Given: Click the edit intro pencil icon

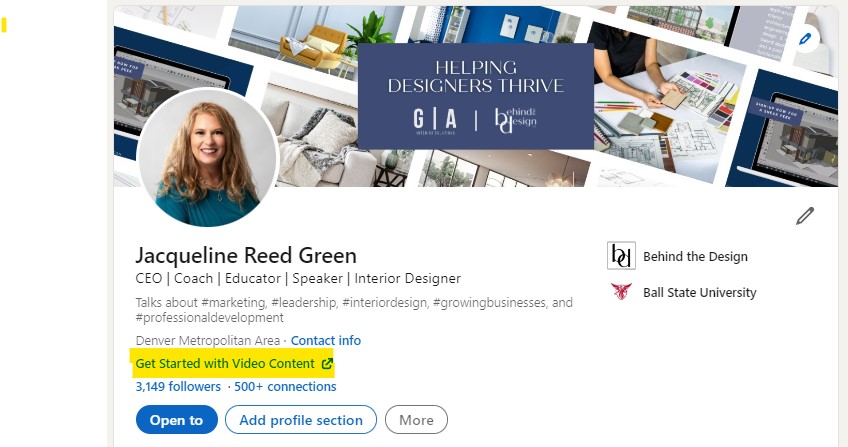Looking at the screenshot, I should point(805,216).
